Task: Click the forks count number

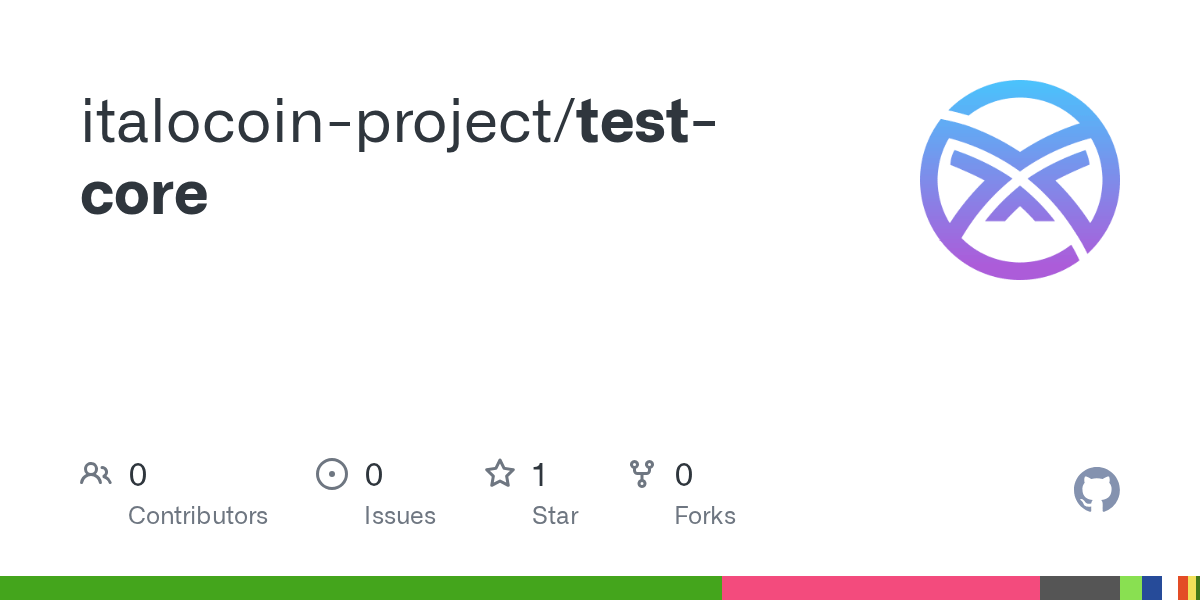Action: tap(684, 474)
